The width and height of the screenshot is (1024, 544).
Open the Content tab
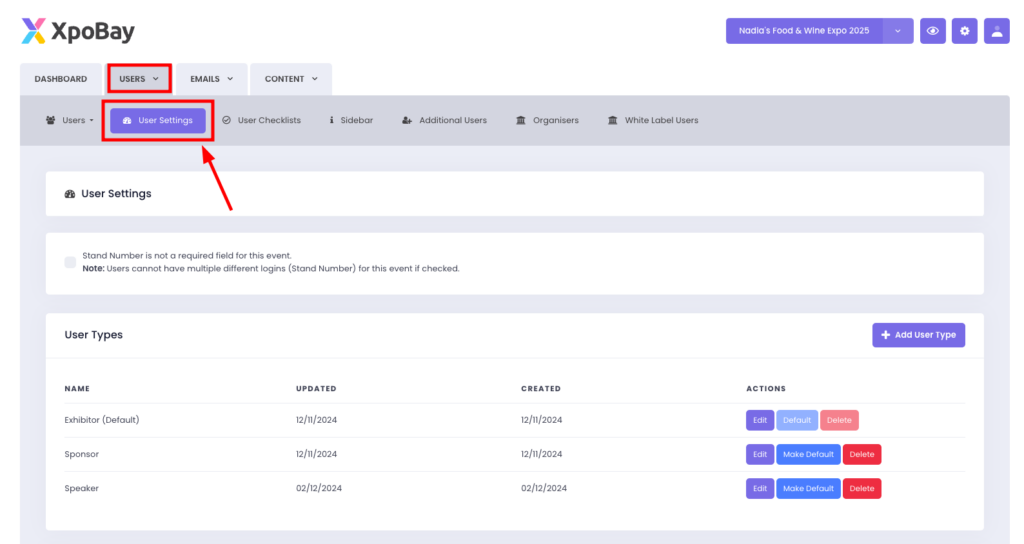pyautogui.click(x=291, y=79)
